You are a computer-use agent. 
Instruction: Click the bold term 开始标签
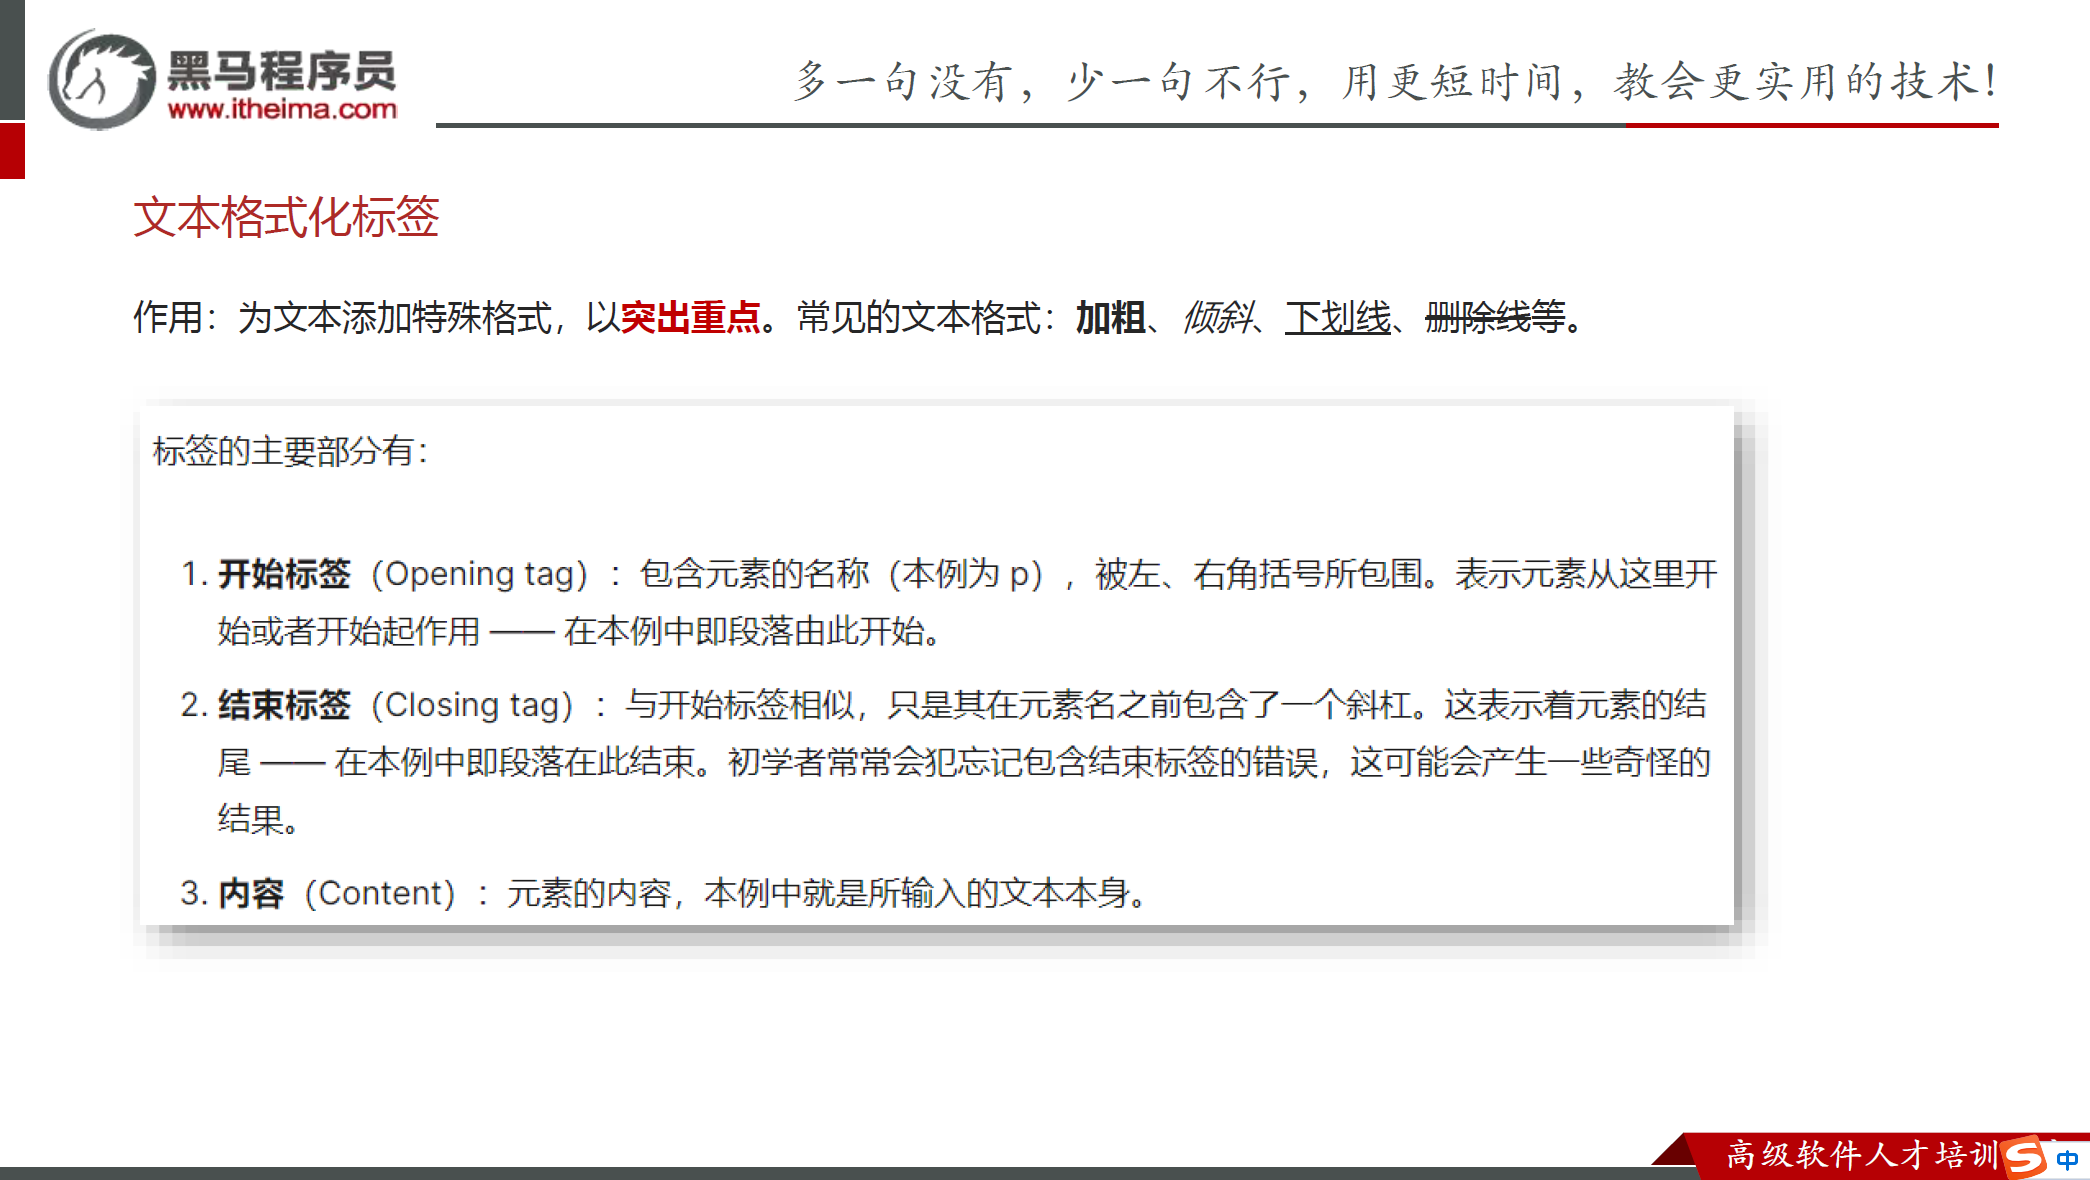point(284,574)
